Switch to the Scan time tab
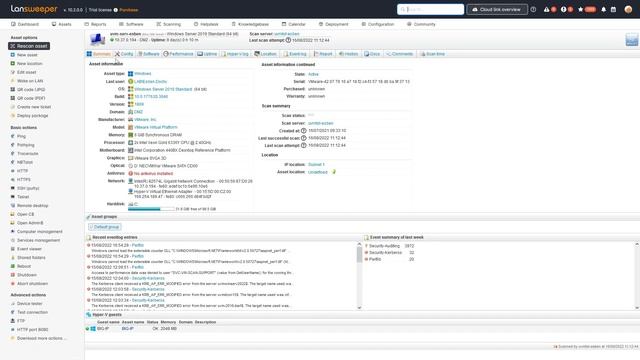Viewport: 640px width, 360px height. click(x=433, y=54)
